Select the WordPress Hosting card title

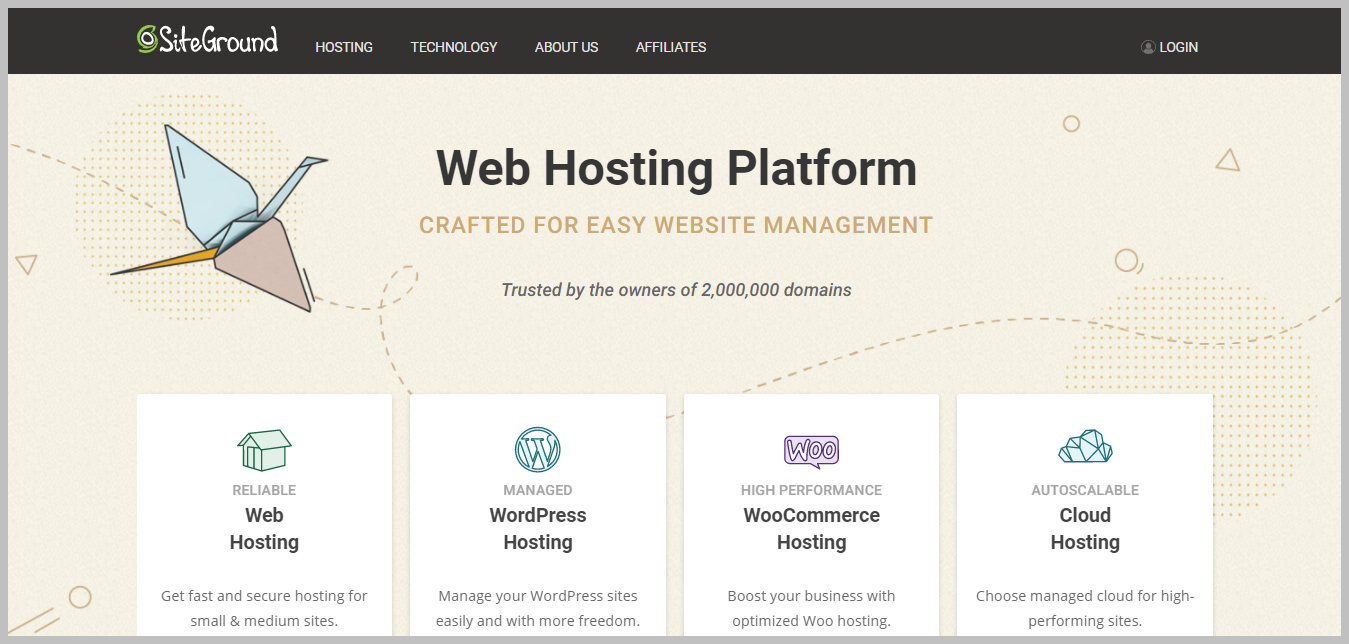click(538, 529)
